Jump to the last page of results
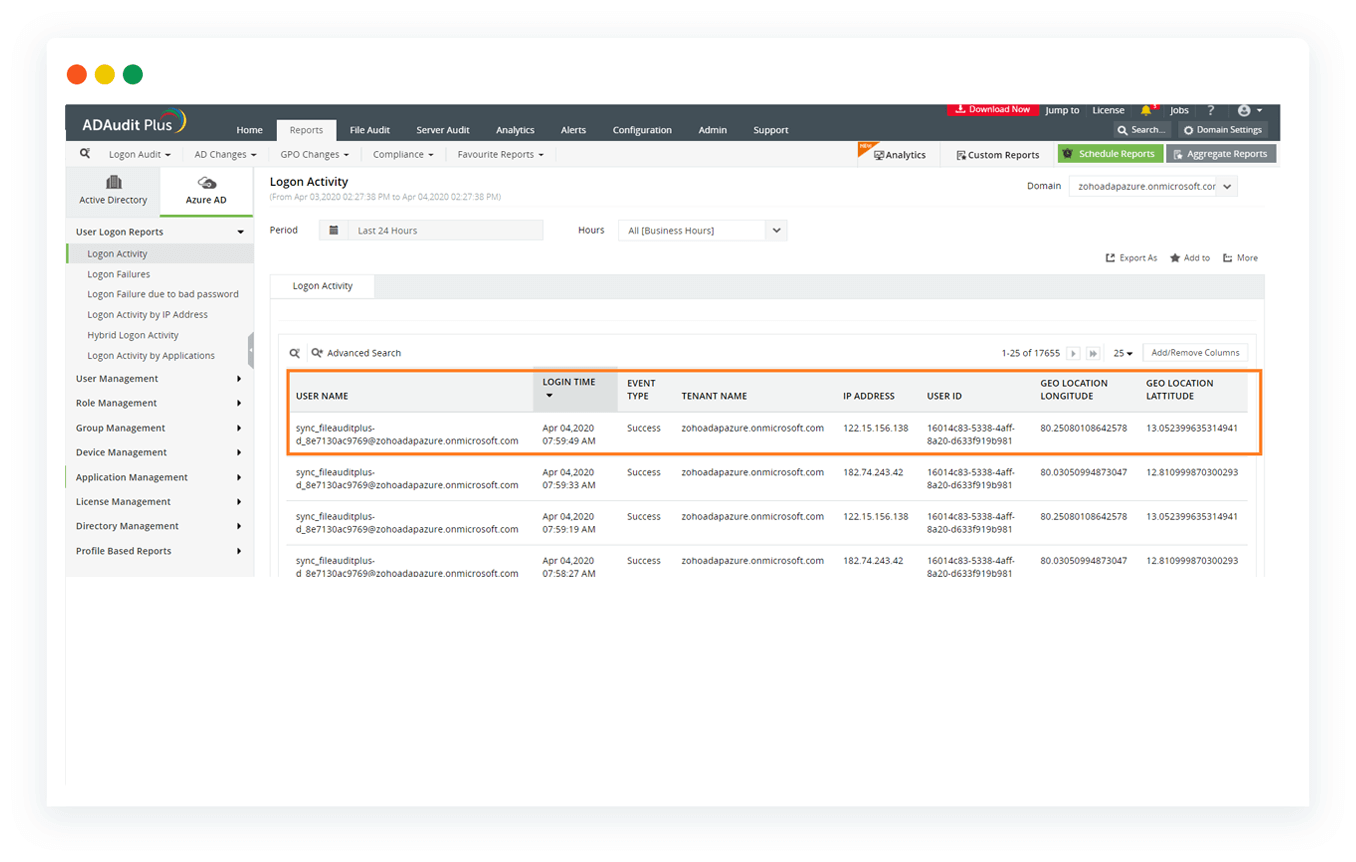The width and height of the screenshot is (1356, 862). pos(1093,353)
